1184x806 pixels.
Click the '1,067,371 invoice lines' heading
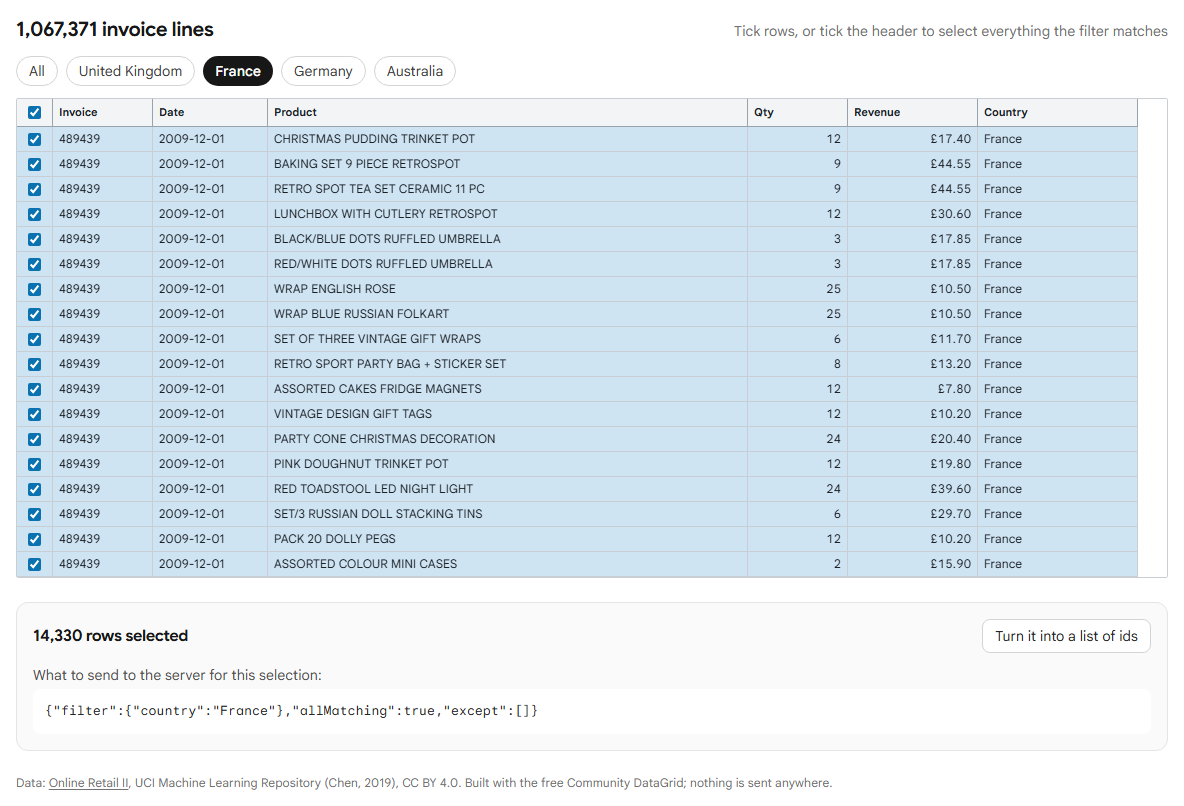[115, 29]
